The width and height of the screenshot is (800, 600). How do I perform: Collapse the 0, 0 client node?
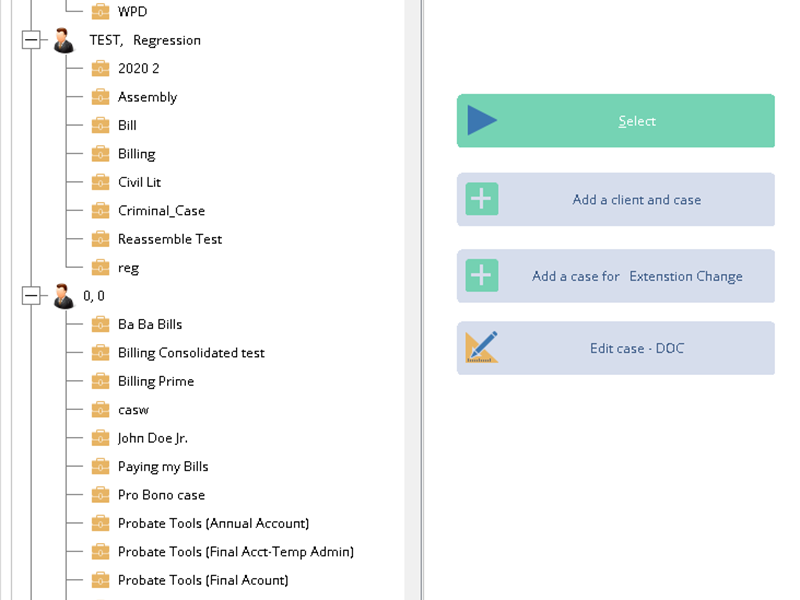click(31, 296)
